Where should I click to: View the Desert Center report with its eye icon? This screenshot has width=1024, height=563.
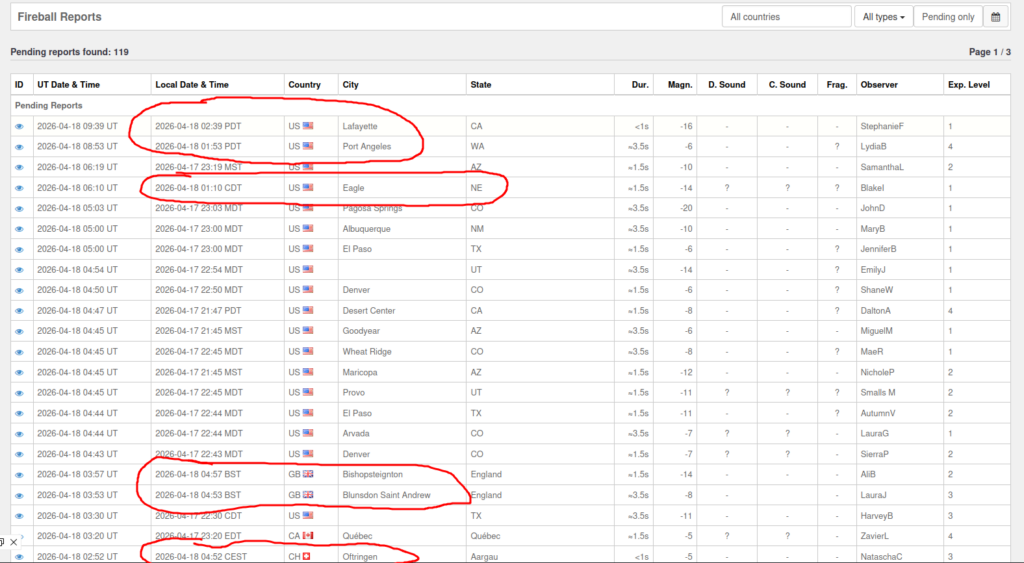click(x=19, y=311)
